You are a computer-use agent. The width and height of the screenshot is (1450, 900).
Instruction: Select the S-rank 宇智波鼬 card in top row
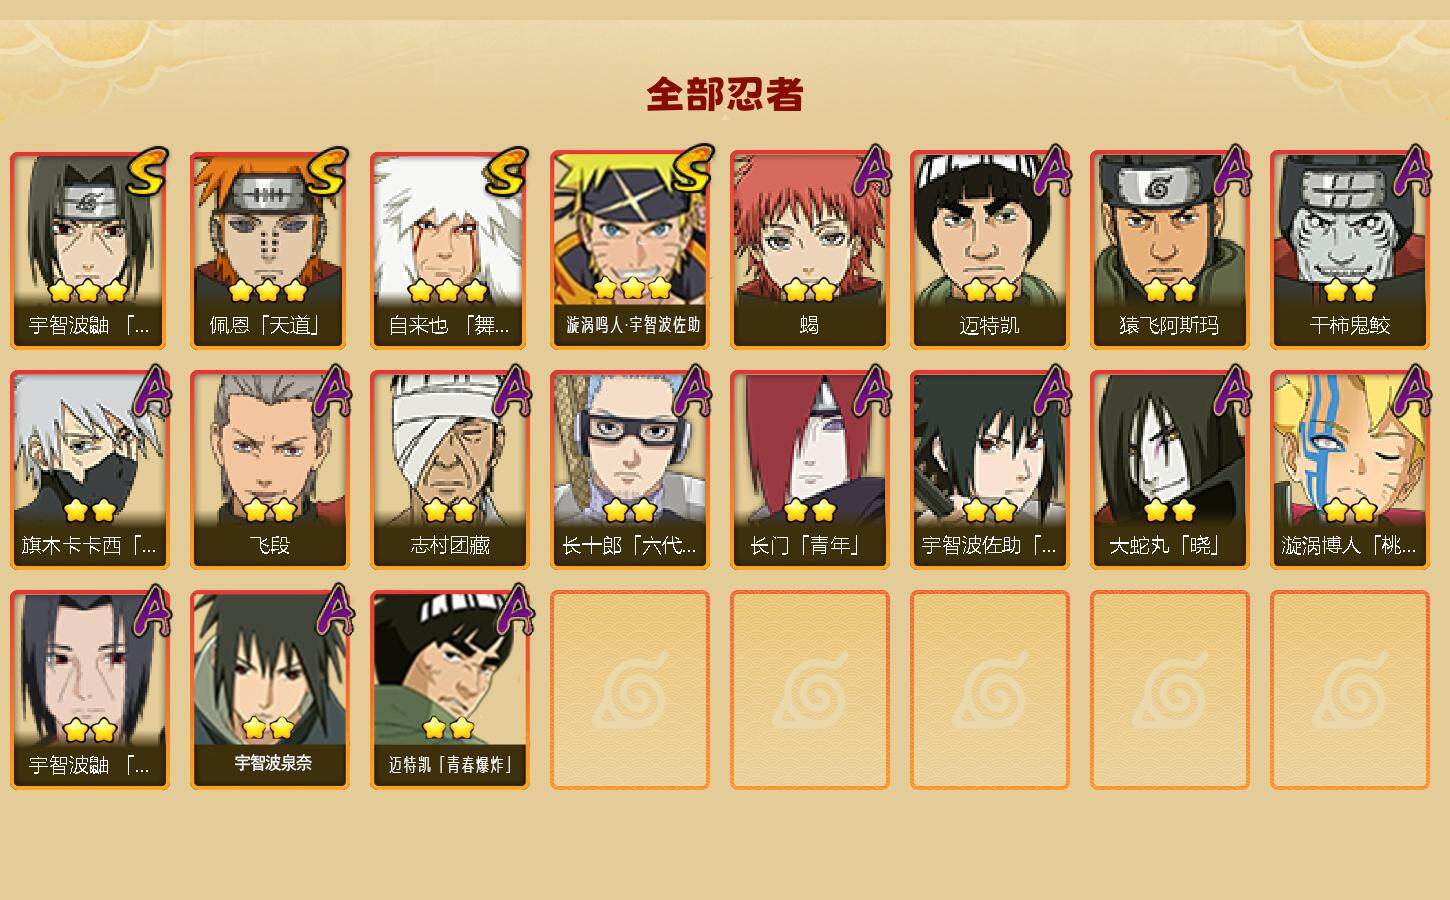tap(89, 250)
